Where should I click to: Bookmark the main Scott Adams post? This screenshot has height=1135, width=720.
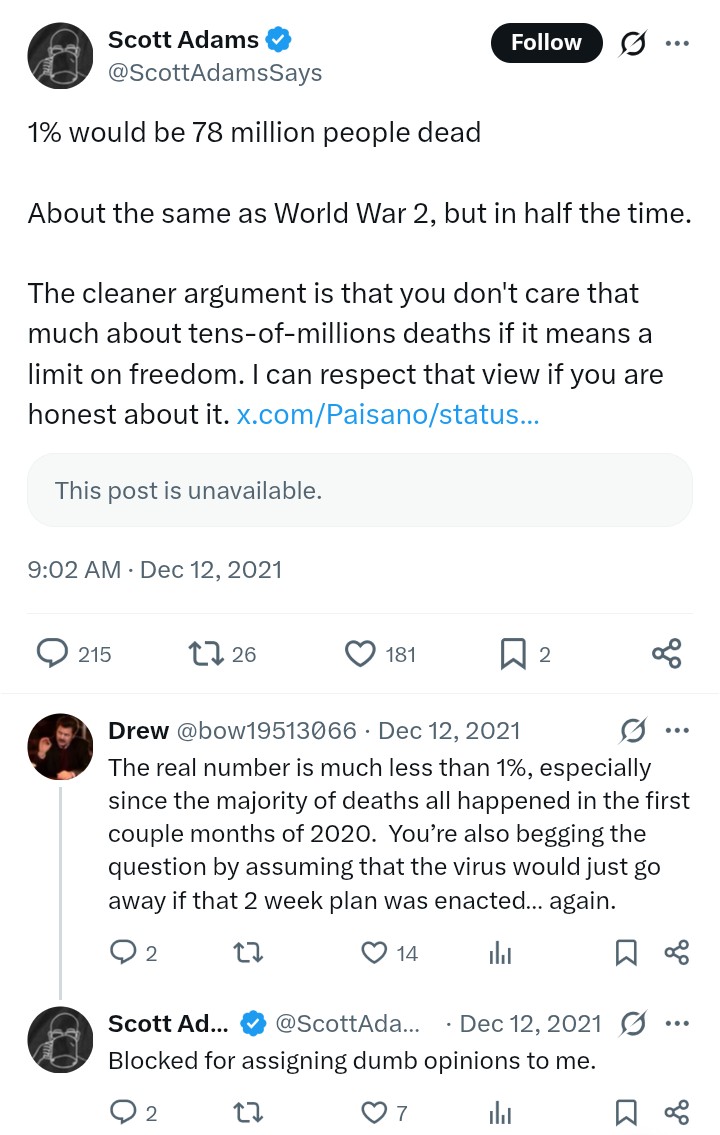[x=512, y=654]
